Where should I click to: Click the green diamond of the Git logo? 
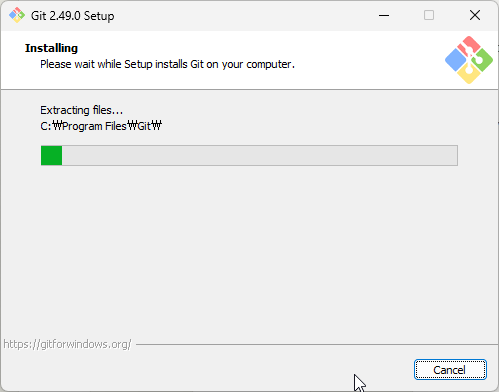point(483,60)
